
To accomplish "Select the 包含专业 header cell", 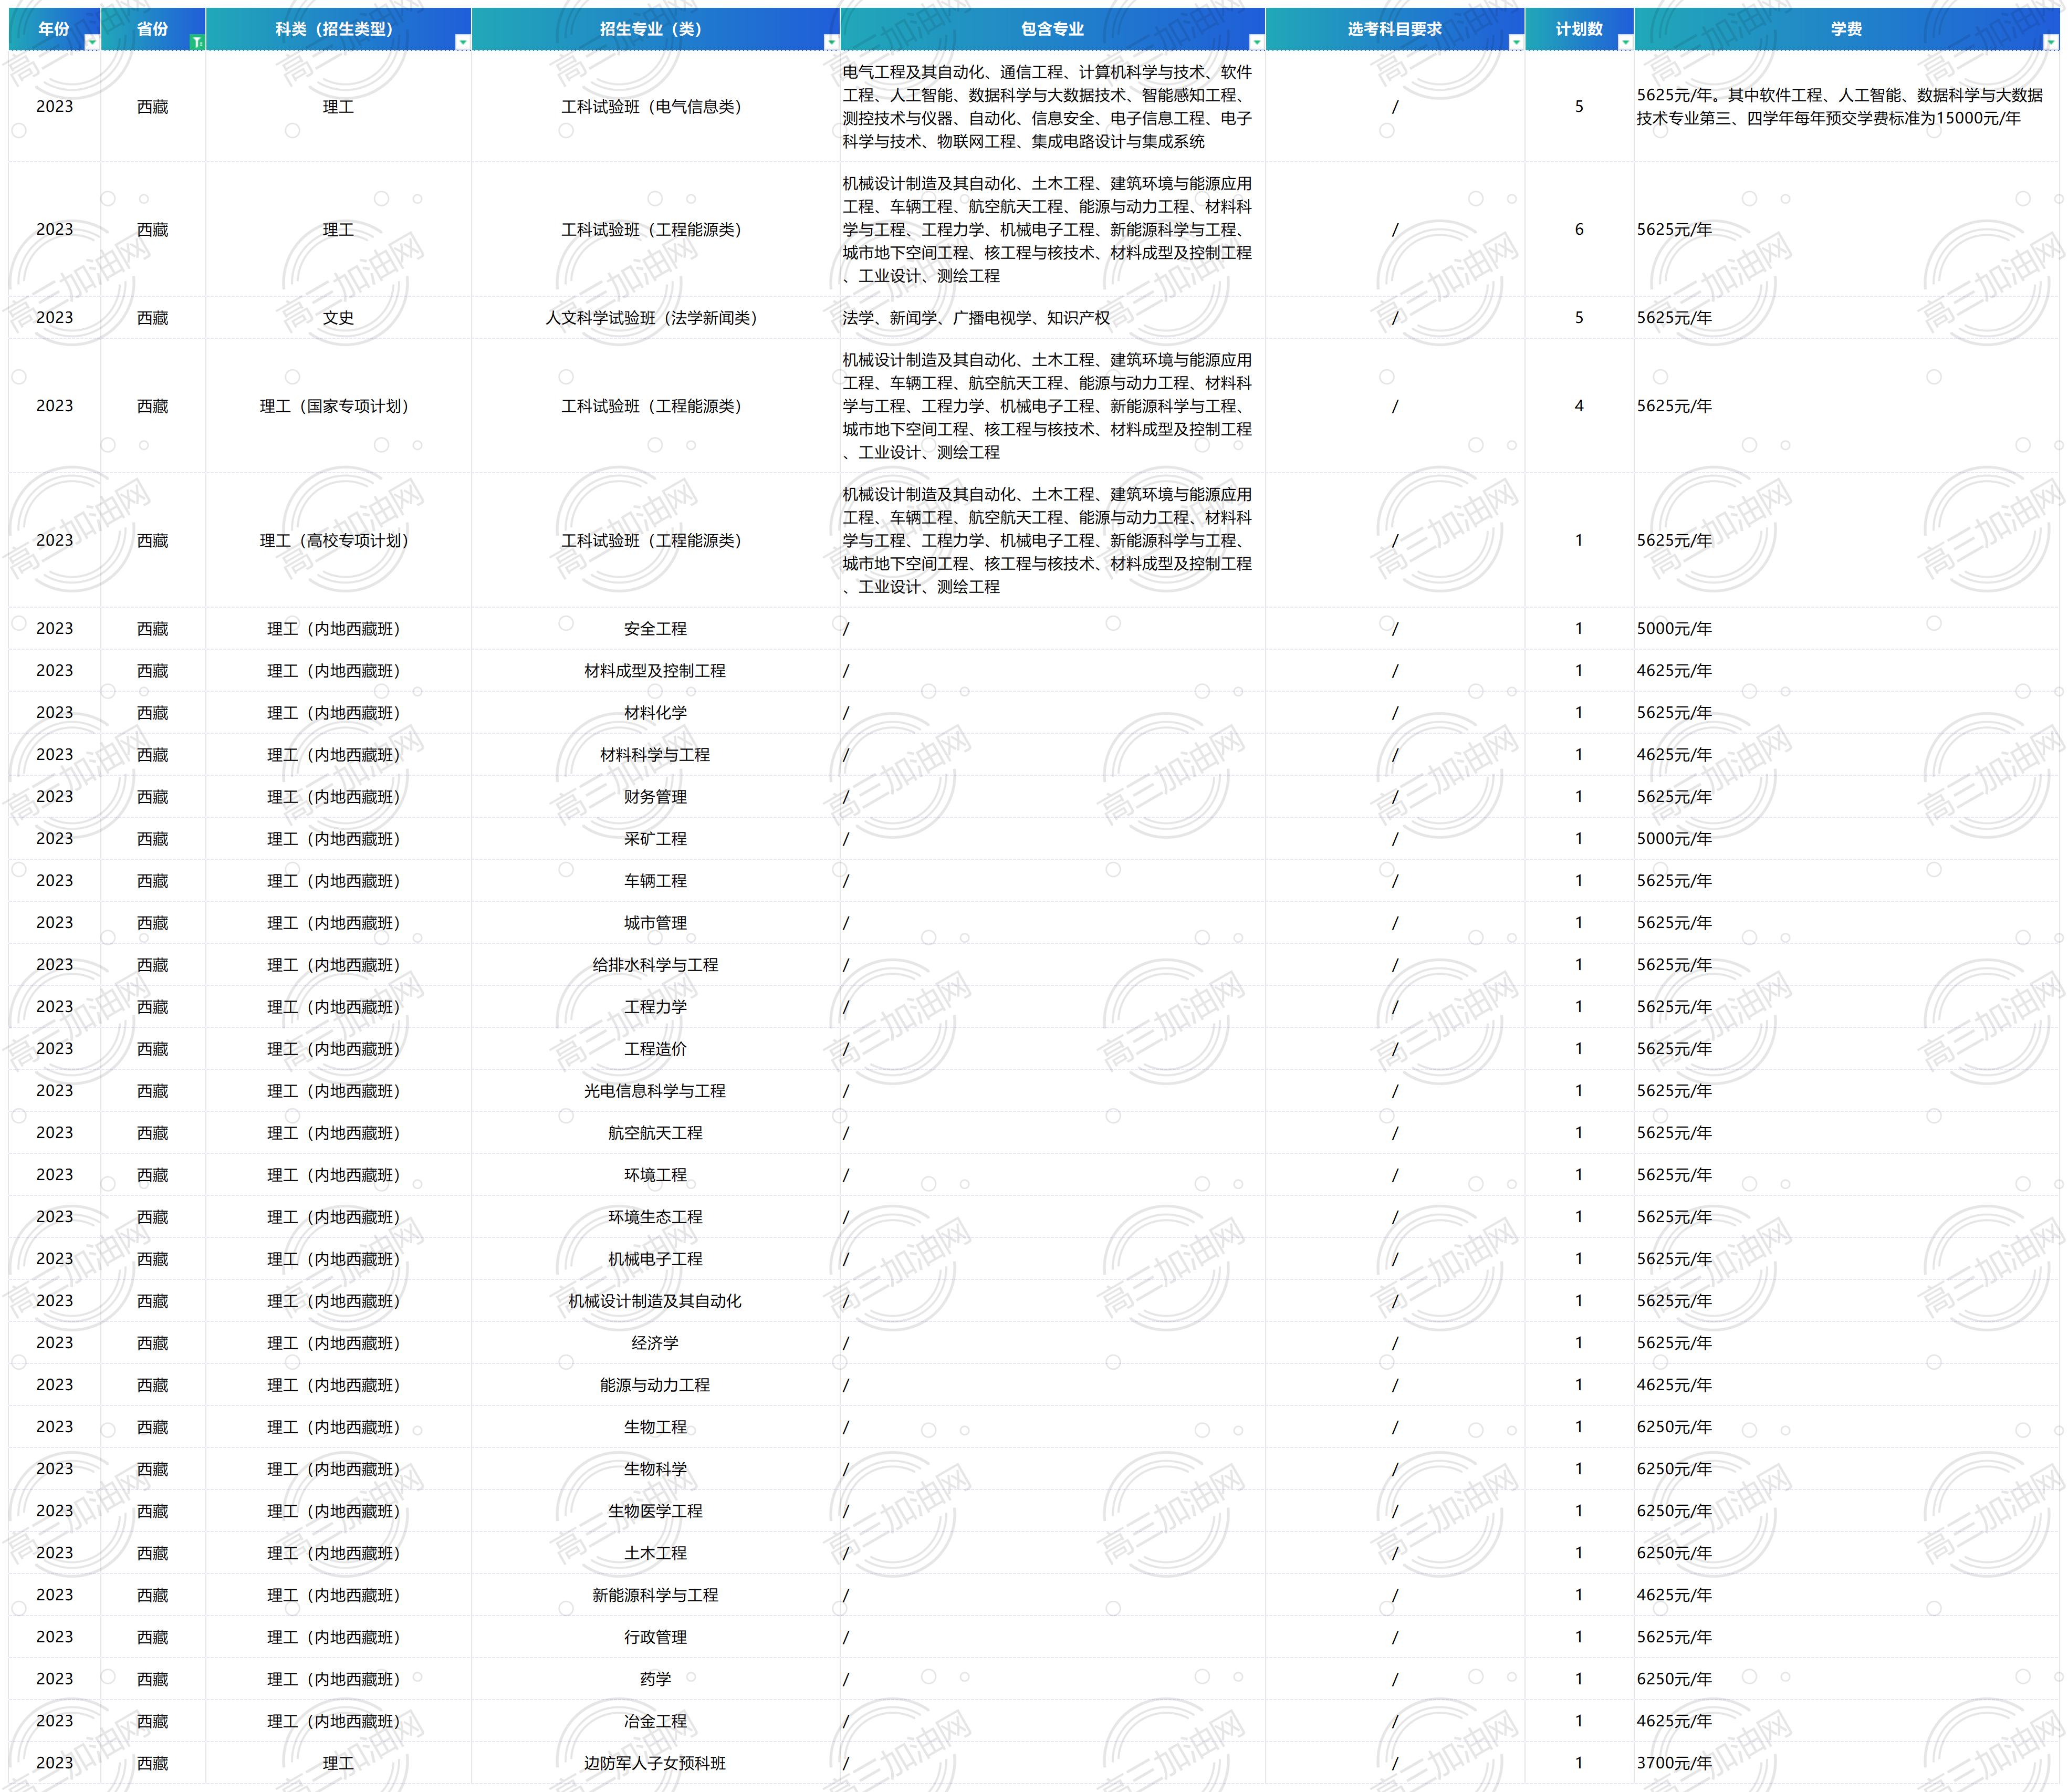I will 1053,29.
